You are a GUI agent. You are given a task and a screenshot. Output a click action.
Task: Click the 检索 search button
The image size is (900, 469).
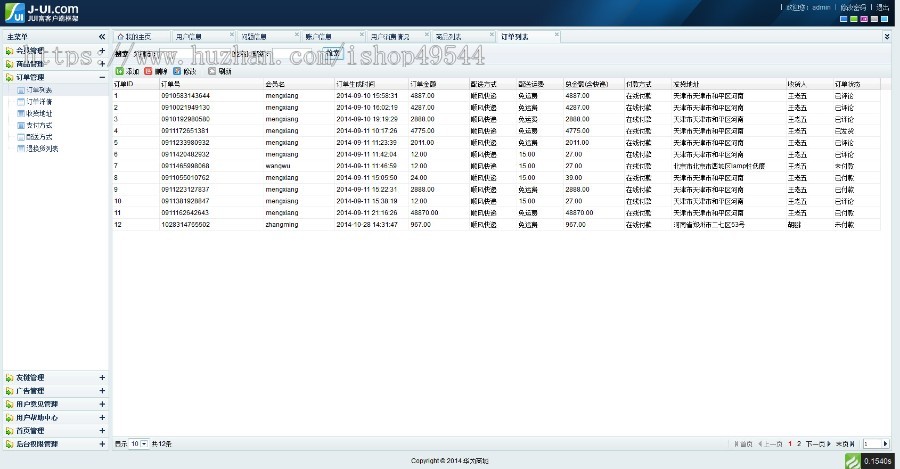tap(333, 53)
